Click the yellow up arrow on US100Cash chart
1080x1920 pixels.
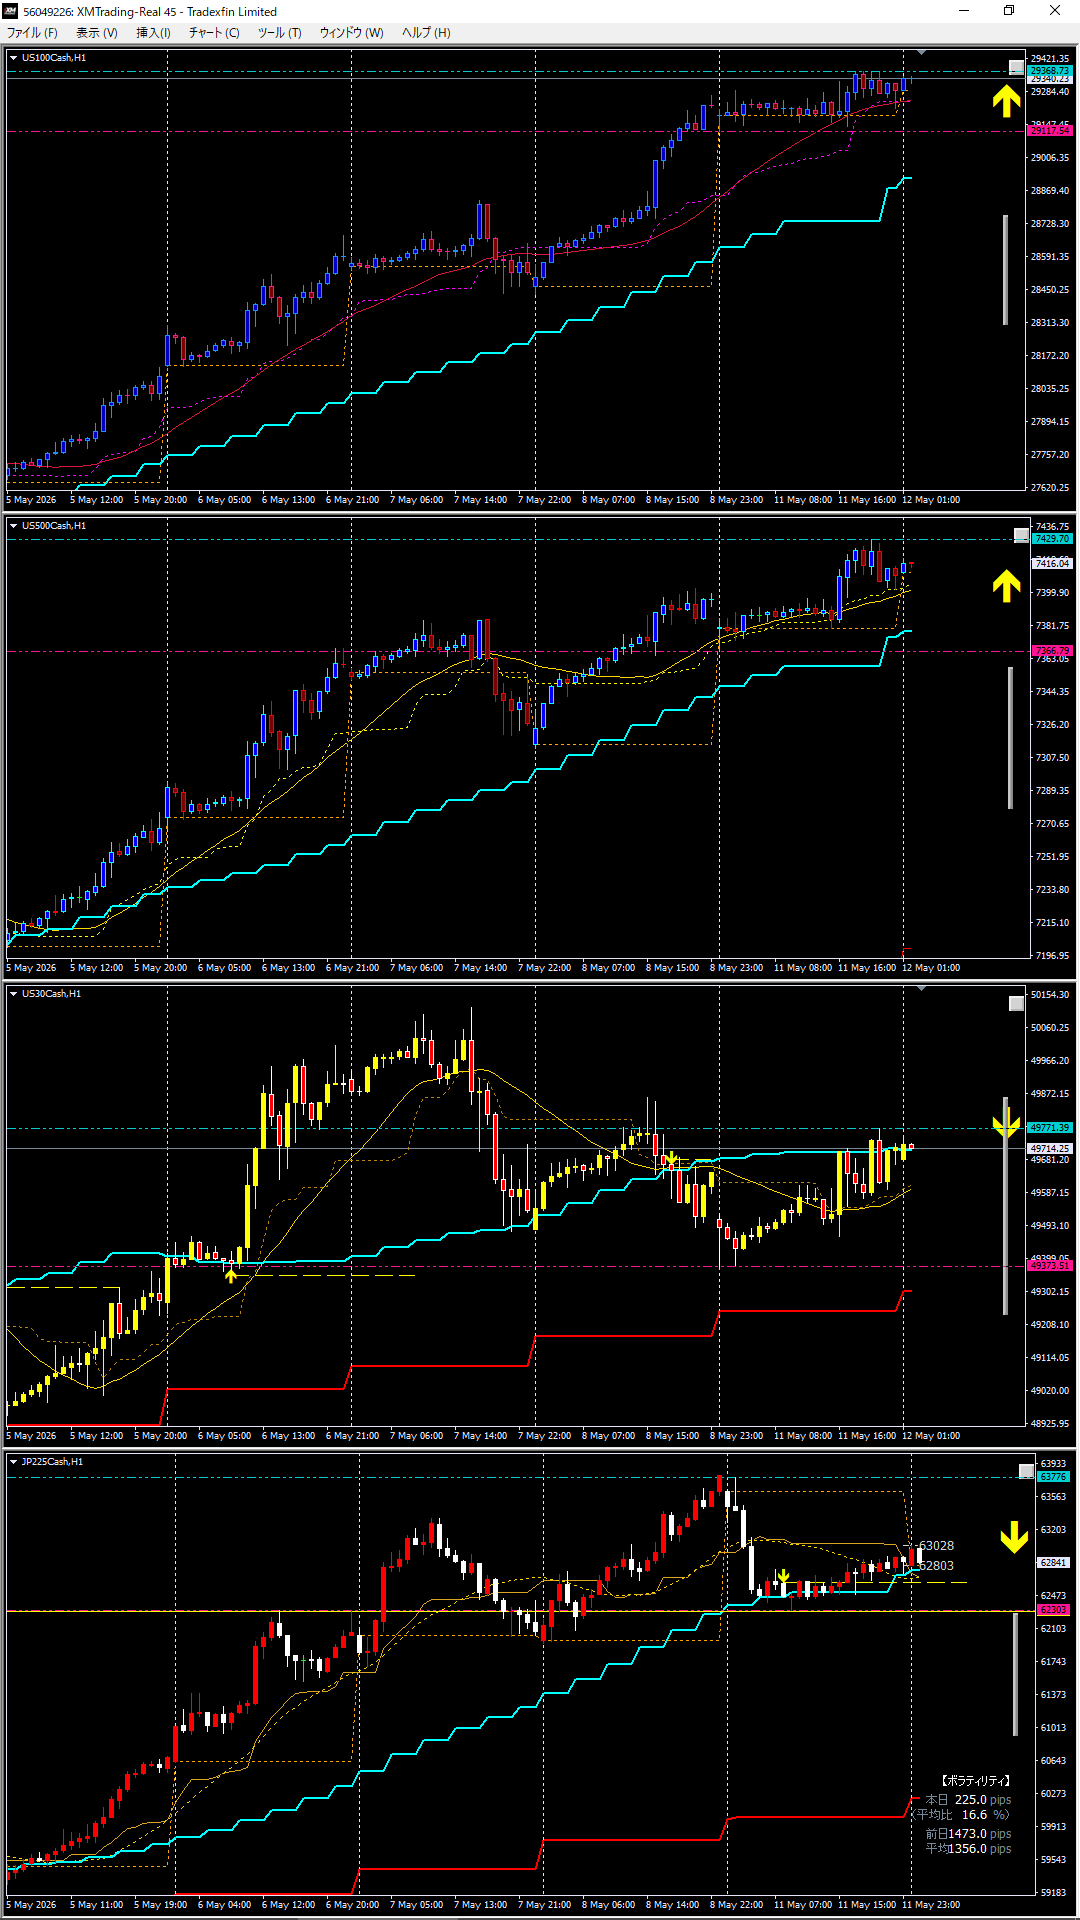pos(1006,101)
